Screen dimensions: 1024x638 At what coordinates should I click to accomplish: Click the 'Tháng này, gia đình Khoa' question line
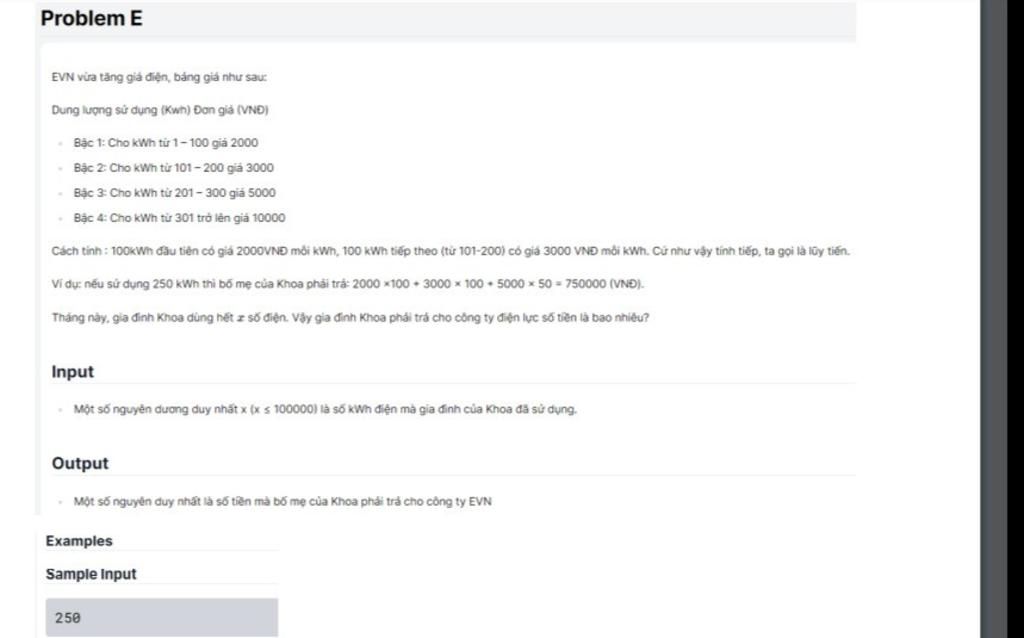pos(350,317)
